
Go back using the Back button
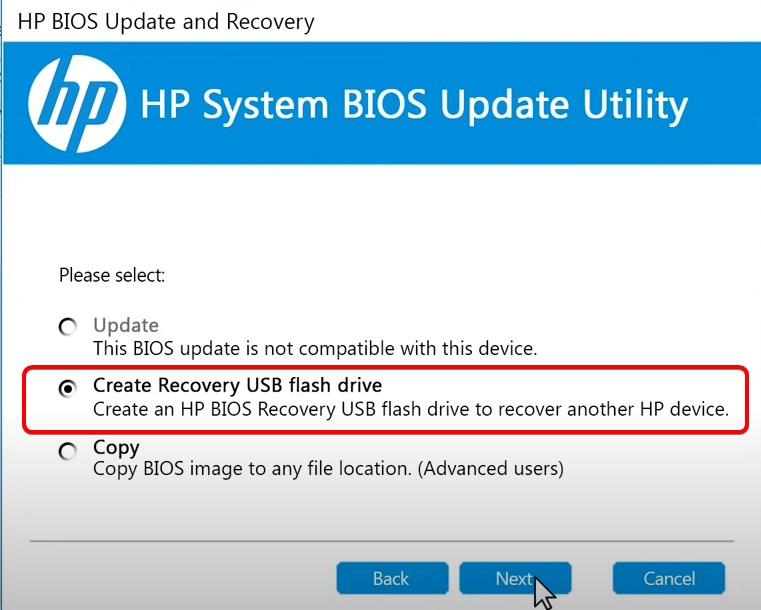pyautogui.click(x=392, y=578)
